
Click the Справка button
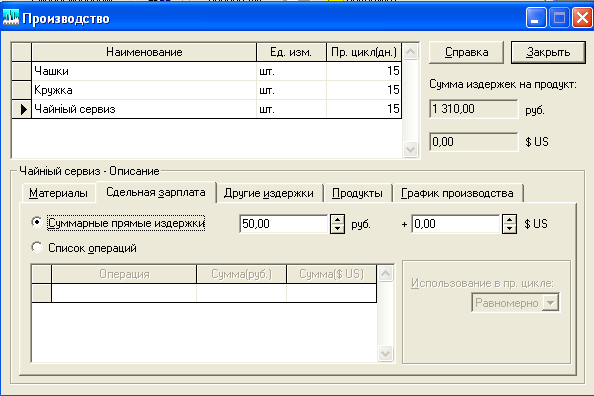pos(466,52)
